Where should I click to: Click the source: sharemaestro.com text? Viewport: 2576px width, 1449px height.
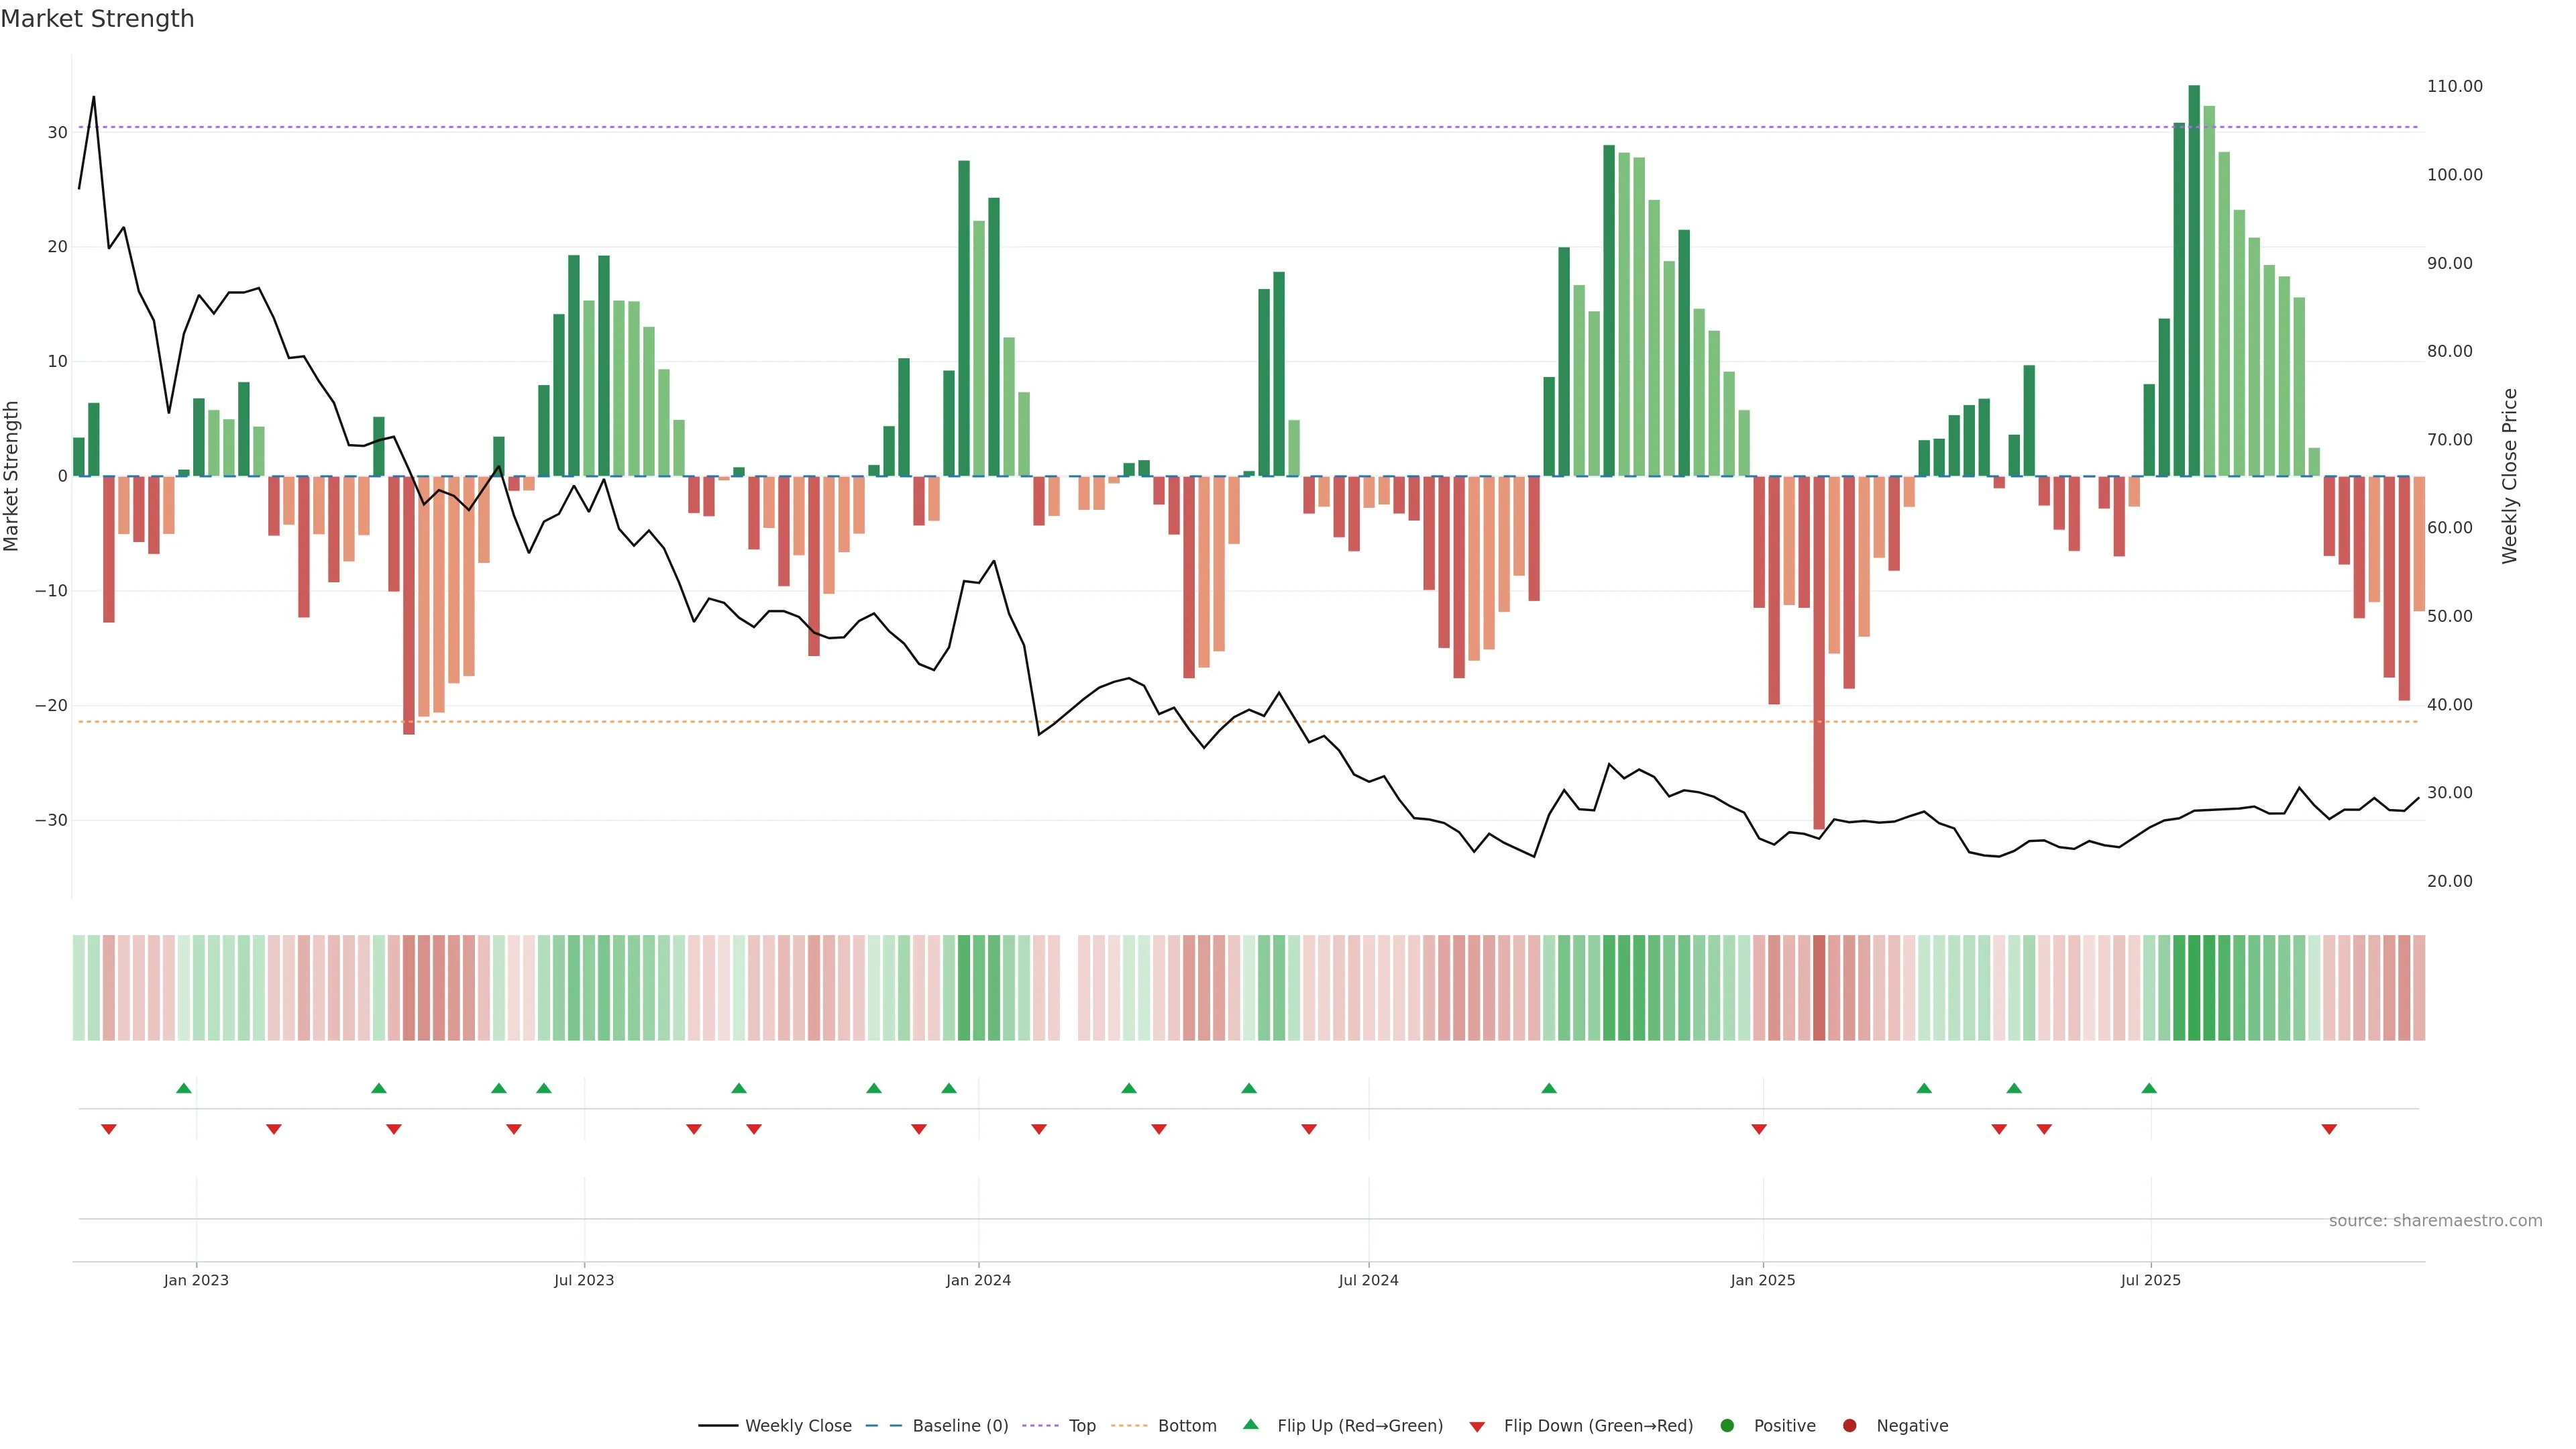(2435, 1220)
